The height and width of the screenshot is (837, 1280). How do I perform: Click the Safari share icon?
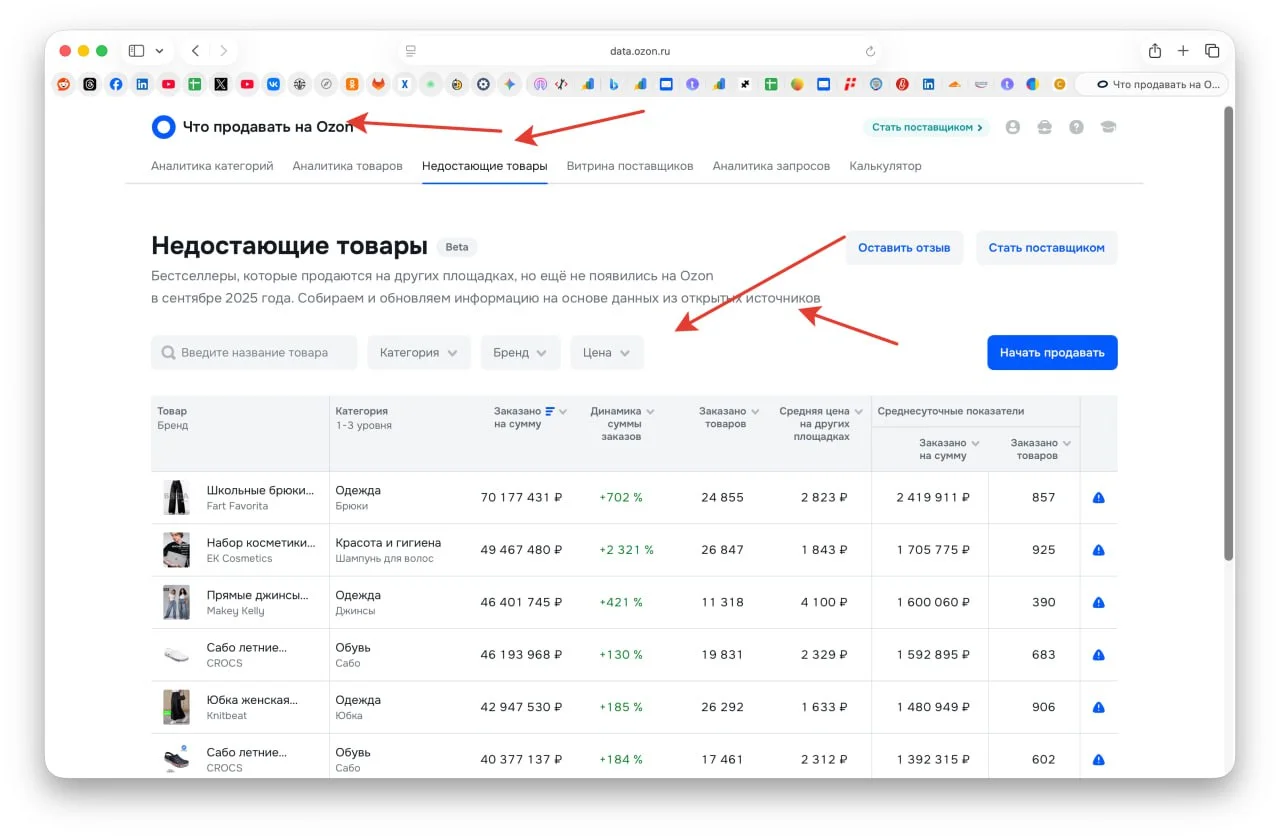[1155, 51]
